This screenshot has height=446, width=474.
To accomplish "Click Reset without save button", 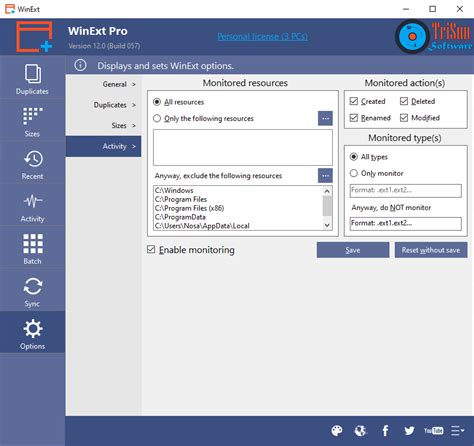I will point(431,250).
